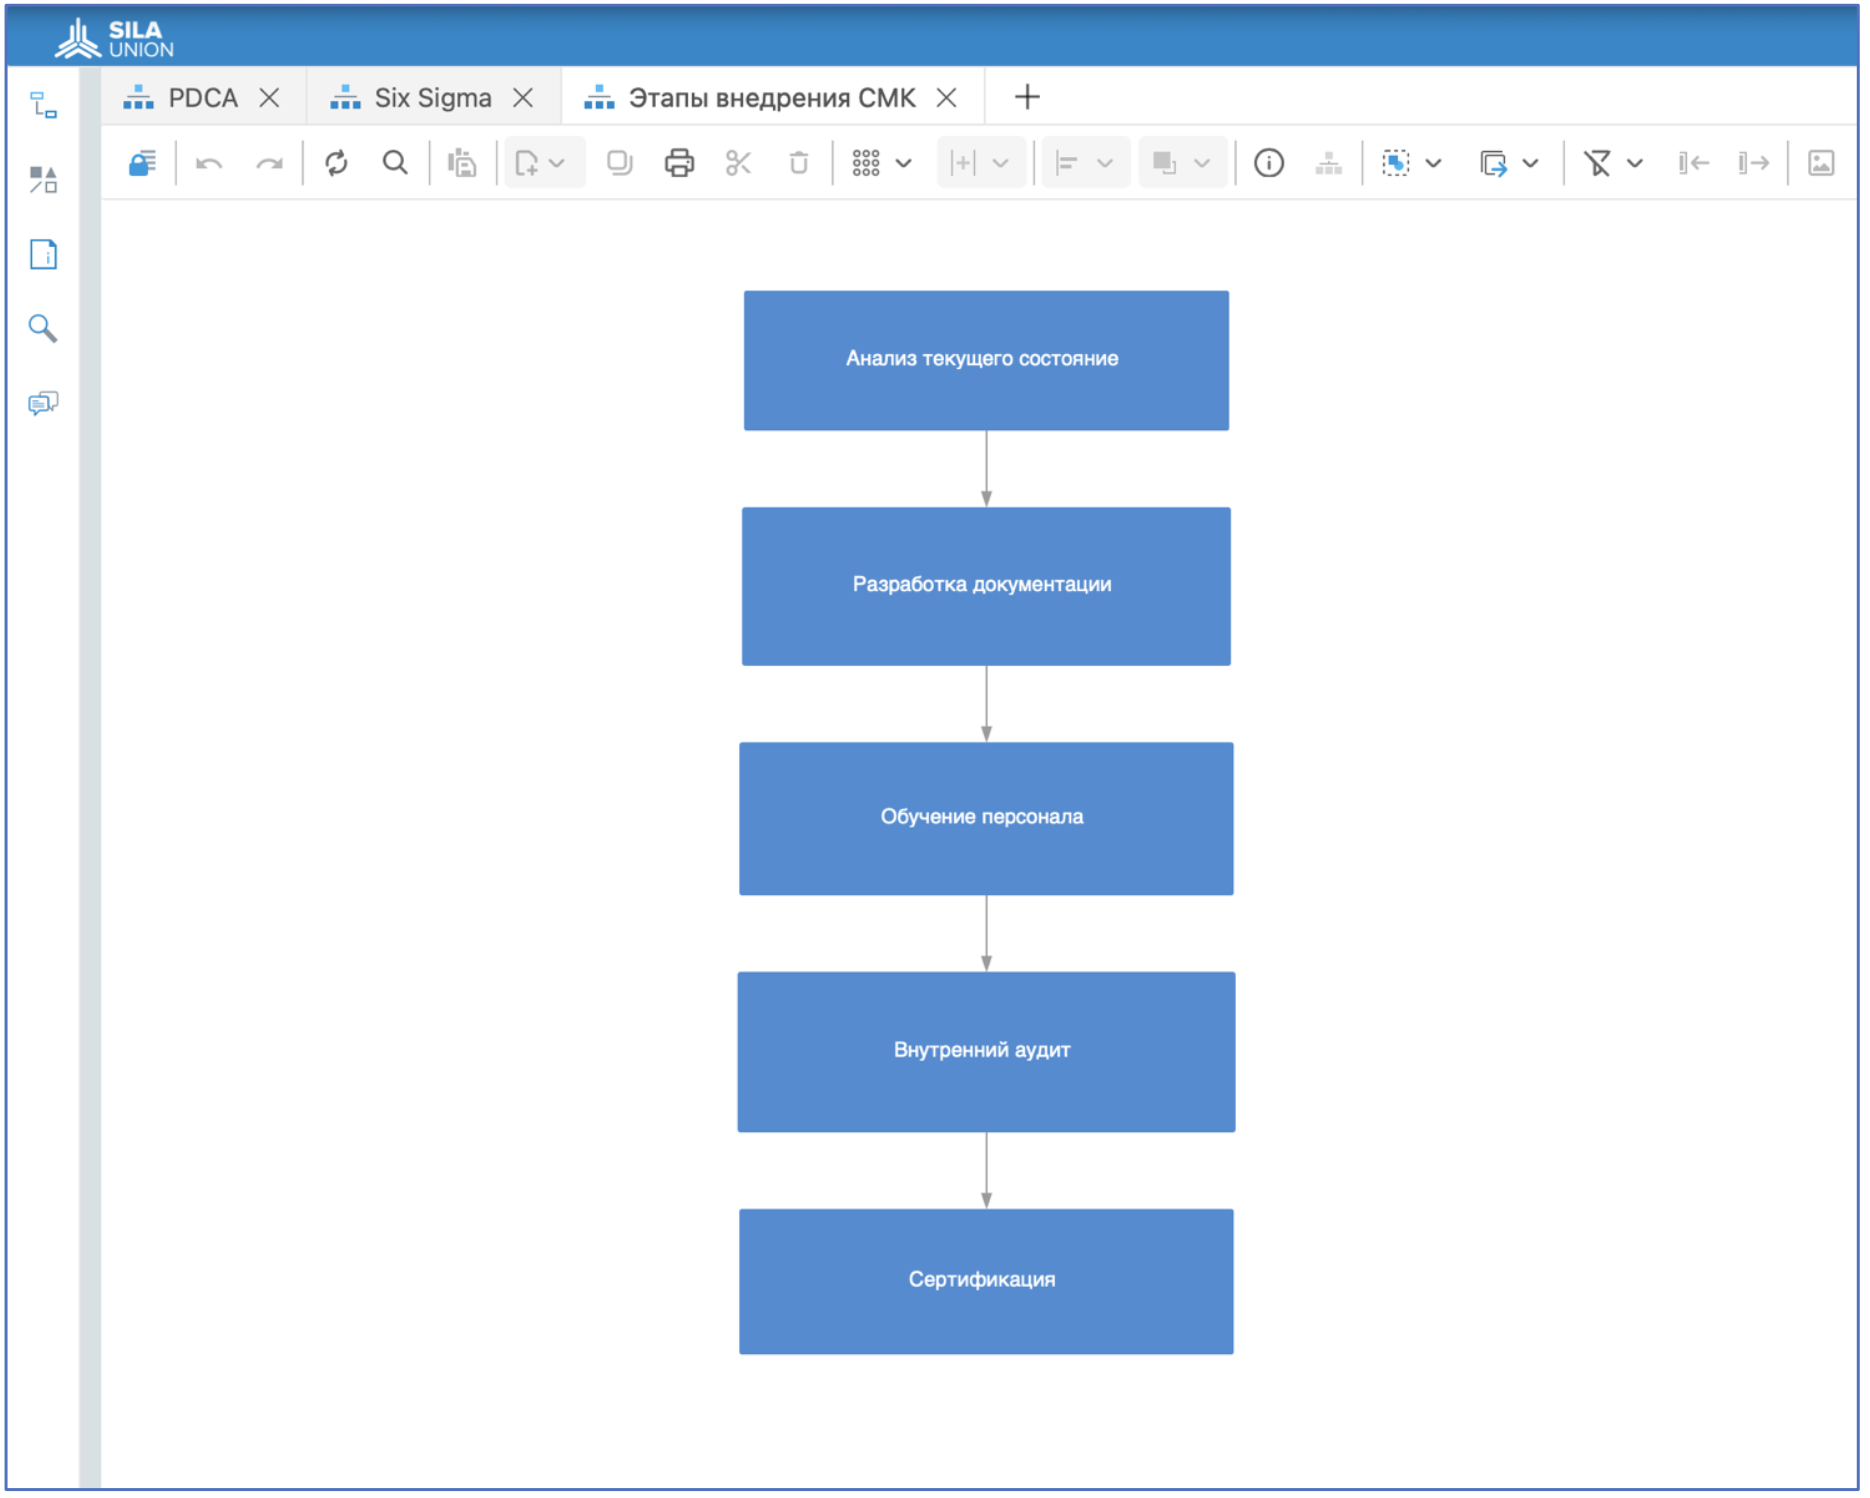Click the lock/edit mode toolbar icon

click(142, 163)
